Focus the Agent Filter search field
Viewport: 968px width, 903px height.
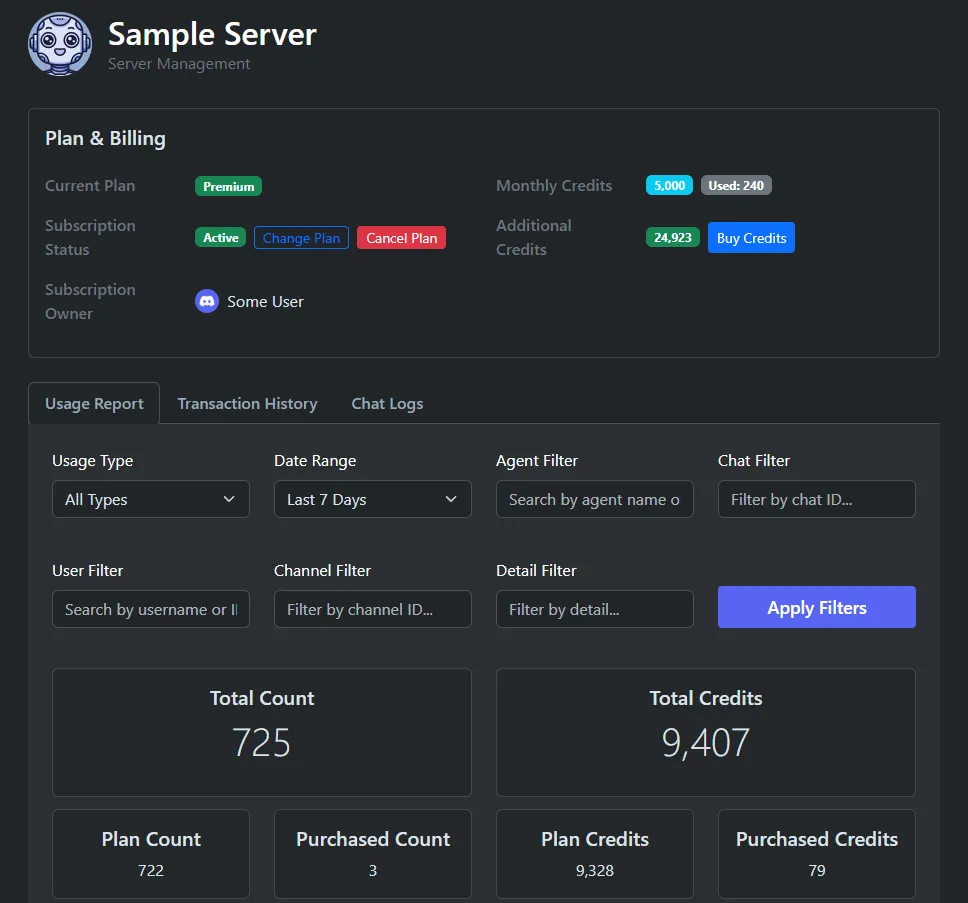tap(595, 499)
